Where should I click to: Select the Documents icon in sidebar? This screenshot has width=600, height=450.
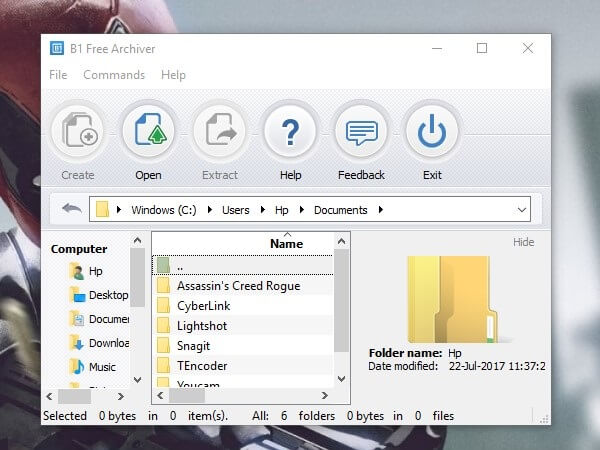(x=77, y=319)
